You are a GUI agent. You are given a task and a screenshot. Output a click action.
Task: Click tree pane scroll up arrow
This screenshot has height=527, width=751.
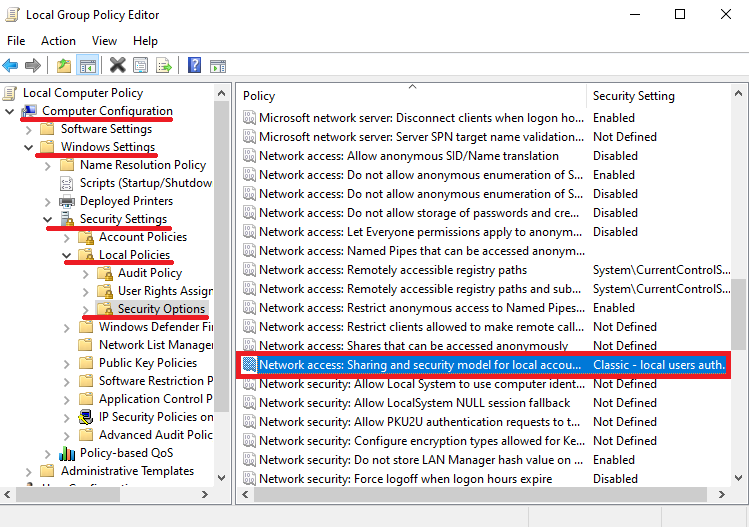(x=221, y=93)
